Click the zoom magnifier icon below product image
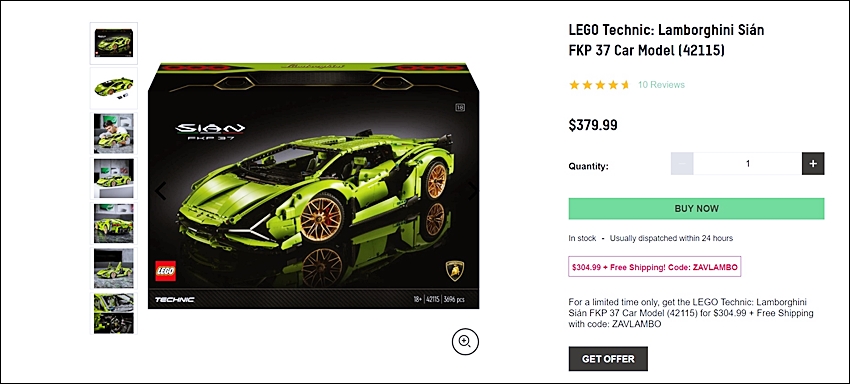The image size is (850, 384). coord(465,341)
